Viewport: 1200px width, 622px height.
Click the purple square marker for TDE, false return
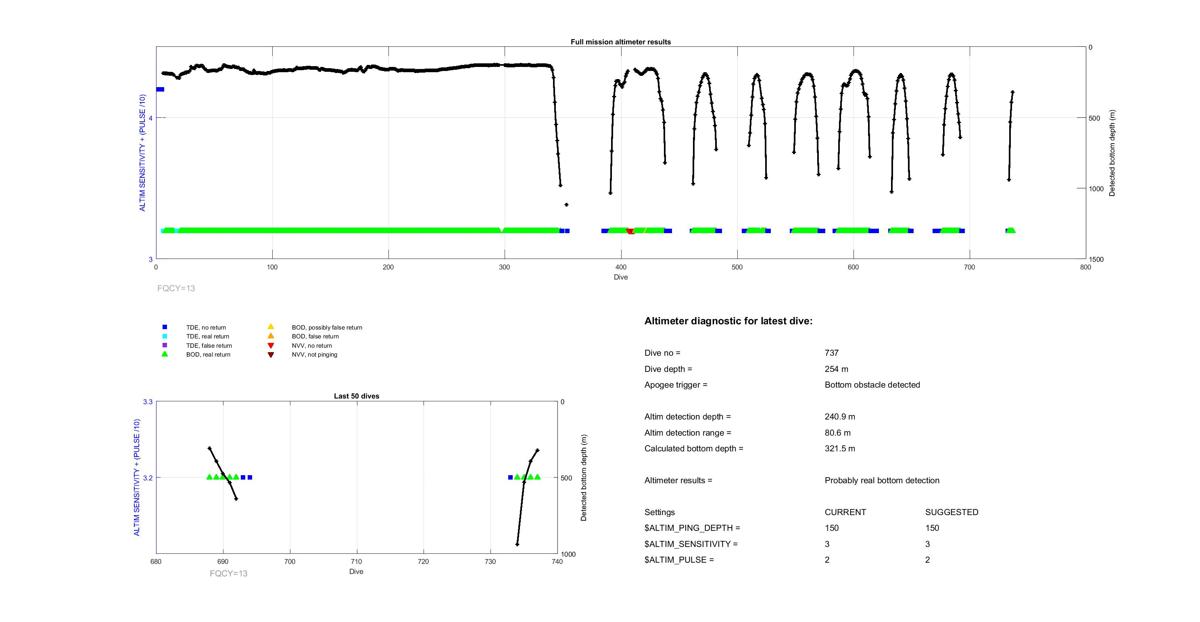coord(164,345)
